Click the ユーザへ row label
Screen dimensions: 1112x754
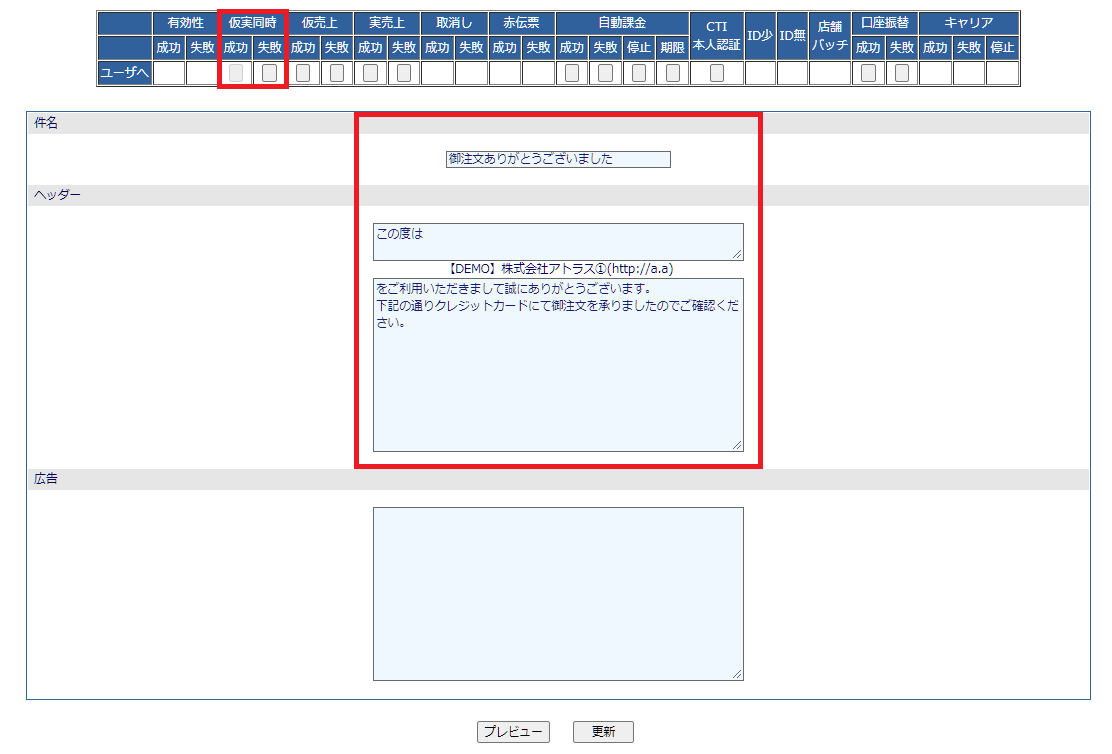pos(125,73)
